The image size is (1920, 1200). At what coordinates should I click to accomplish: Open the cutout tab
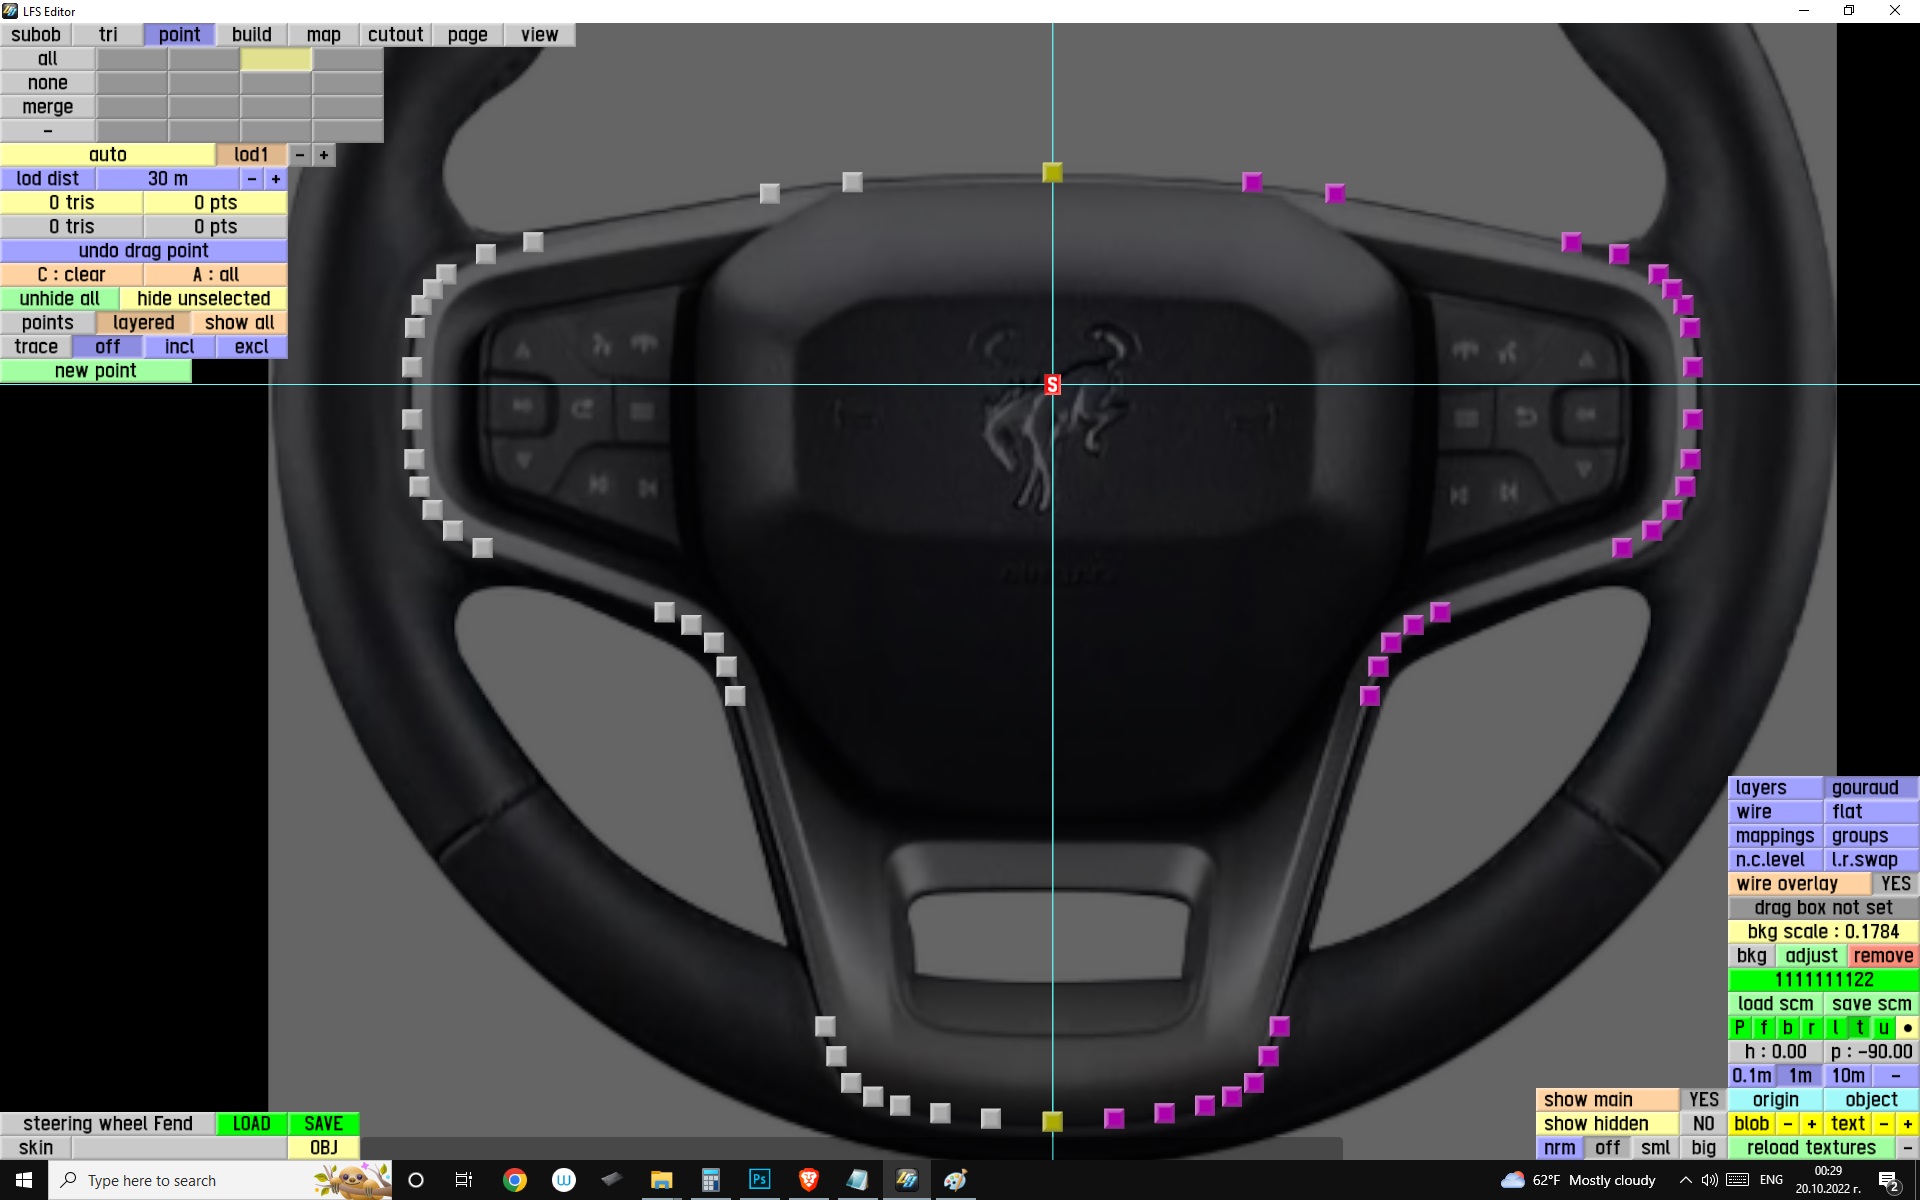[395, 35]
